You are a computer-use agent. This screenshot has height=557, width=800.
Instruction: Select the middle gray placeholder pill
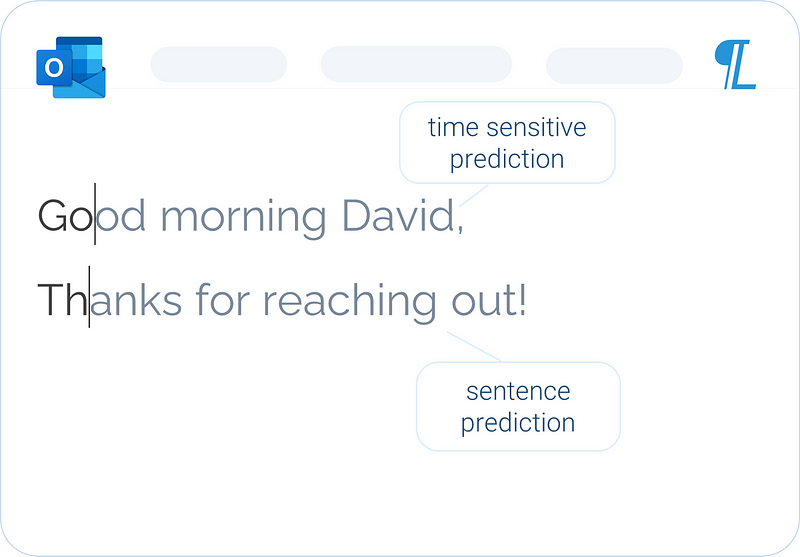(416, 64)
